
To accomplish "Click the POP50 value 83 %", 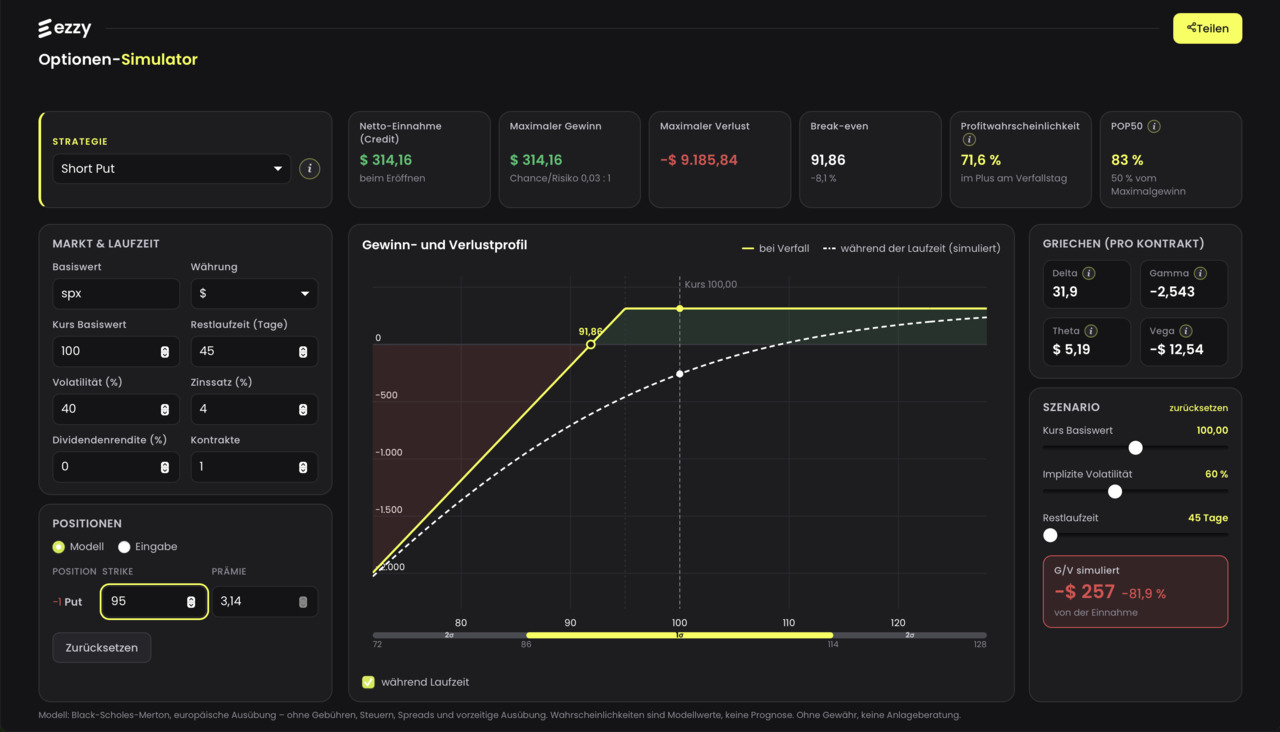I will [1127, 160].
